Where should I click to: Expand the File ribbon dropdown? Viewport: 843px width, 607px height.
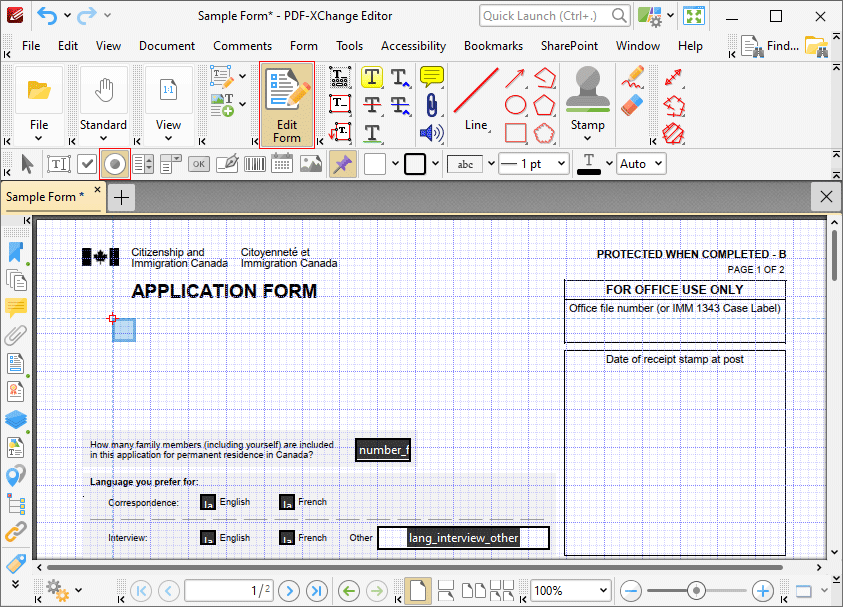pos(38,139)
